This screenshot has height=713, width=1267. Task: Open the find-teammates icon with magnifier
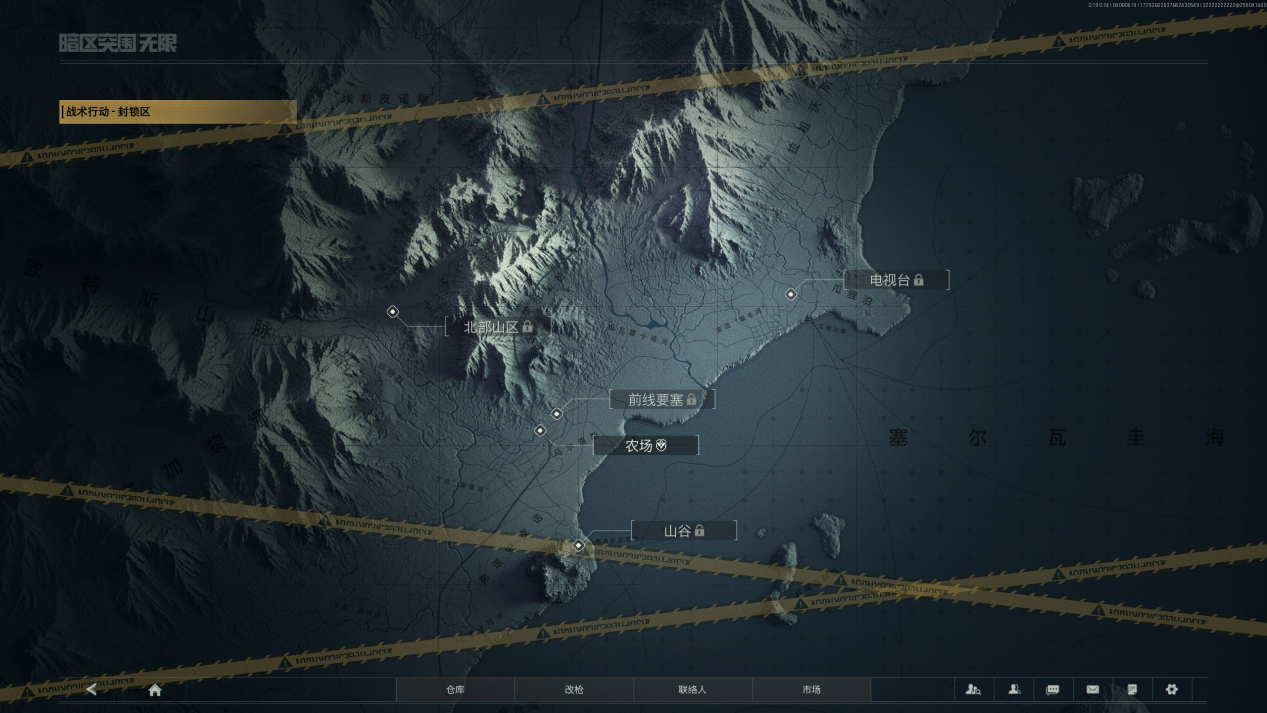[973, 689]
